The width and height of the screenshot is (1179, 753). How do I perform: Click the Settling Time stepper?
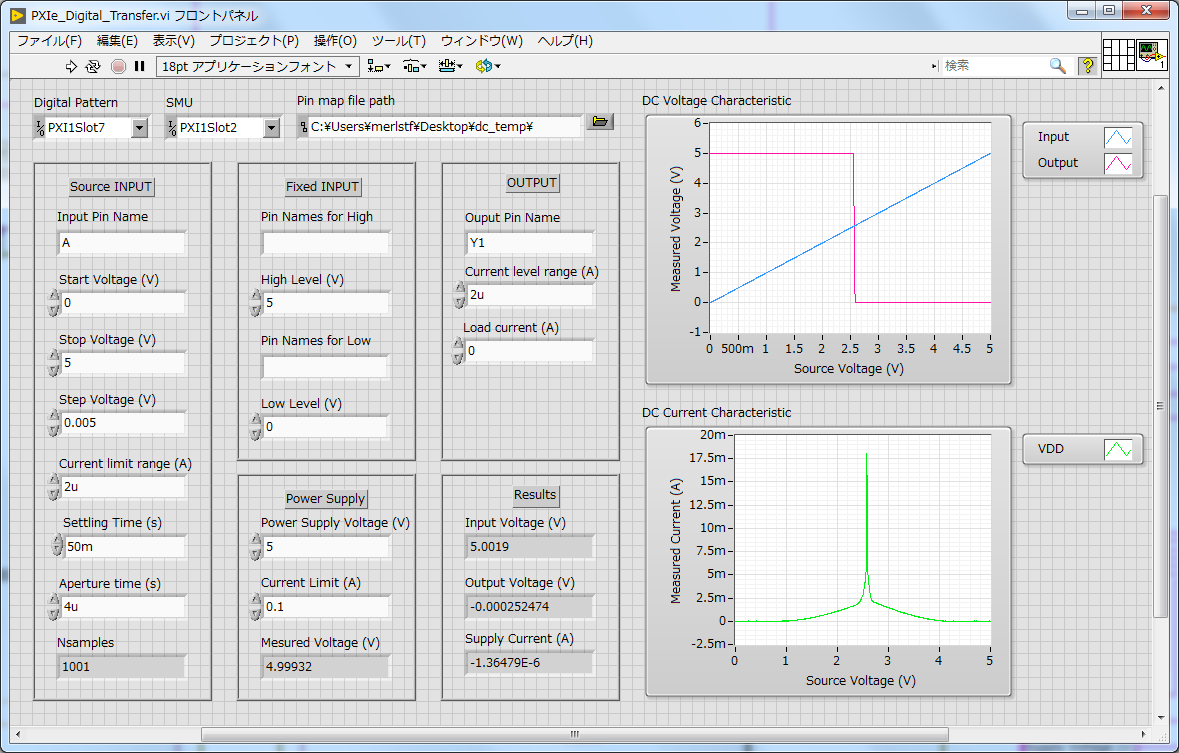[57, 546]
